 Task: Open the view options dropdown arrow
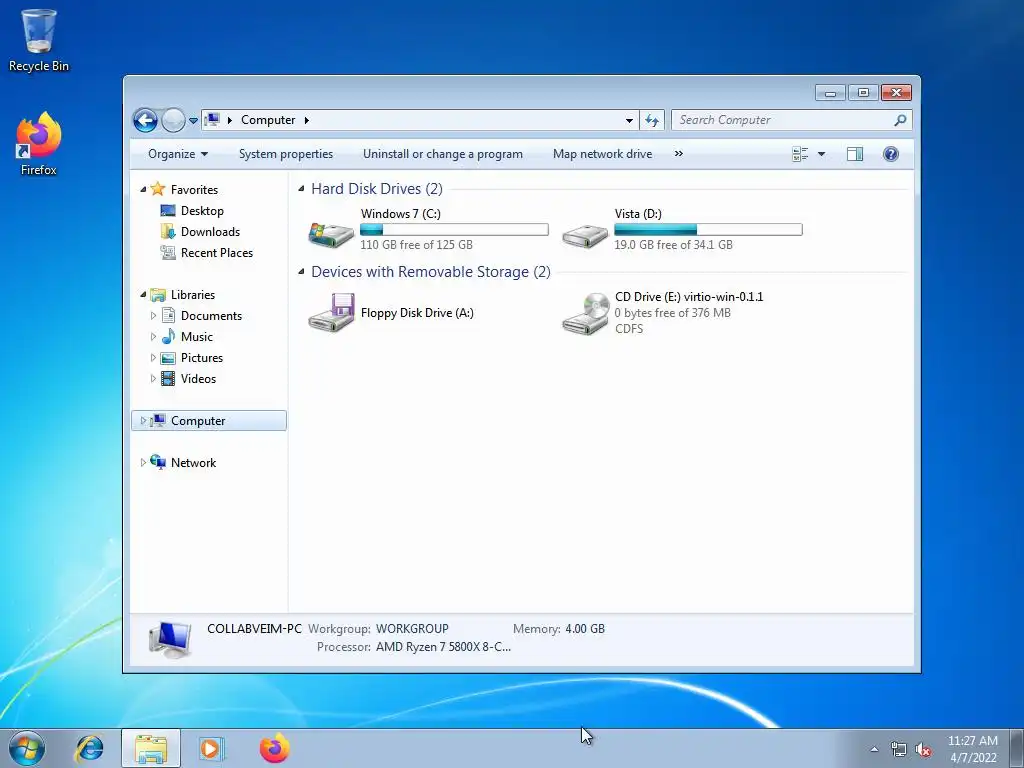(822, 154)
